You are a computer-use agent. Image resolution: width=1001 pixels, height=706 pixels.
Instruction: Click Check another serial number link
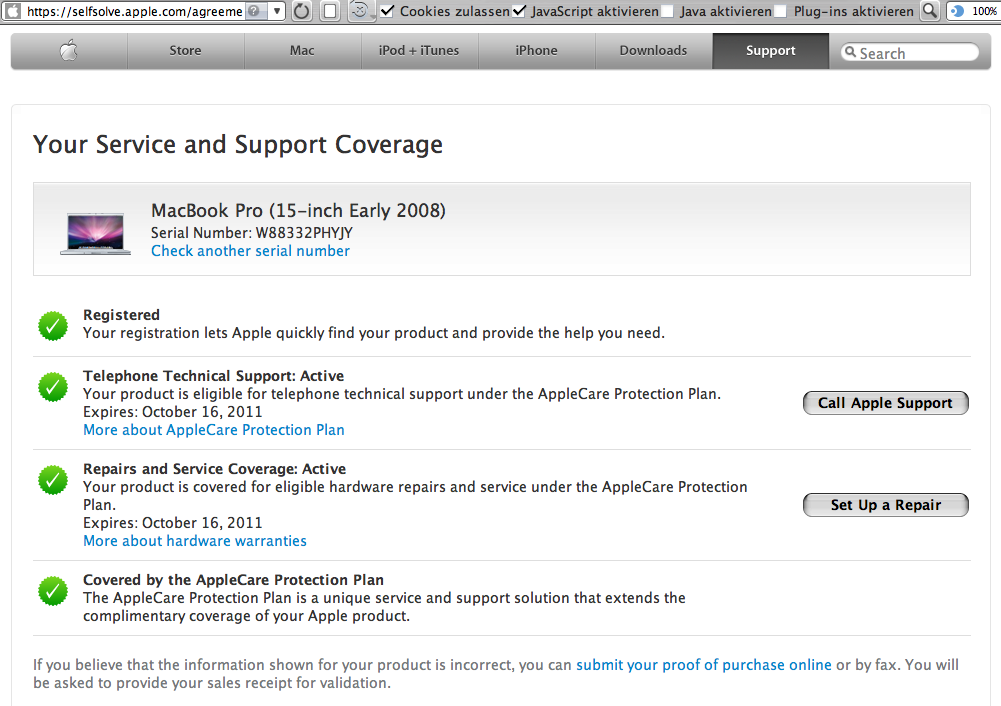250,251
